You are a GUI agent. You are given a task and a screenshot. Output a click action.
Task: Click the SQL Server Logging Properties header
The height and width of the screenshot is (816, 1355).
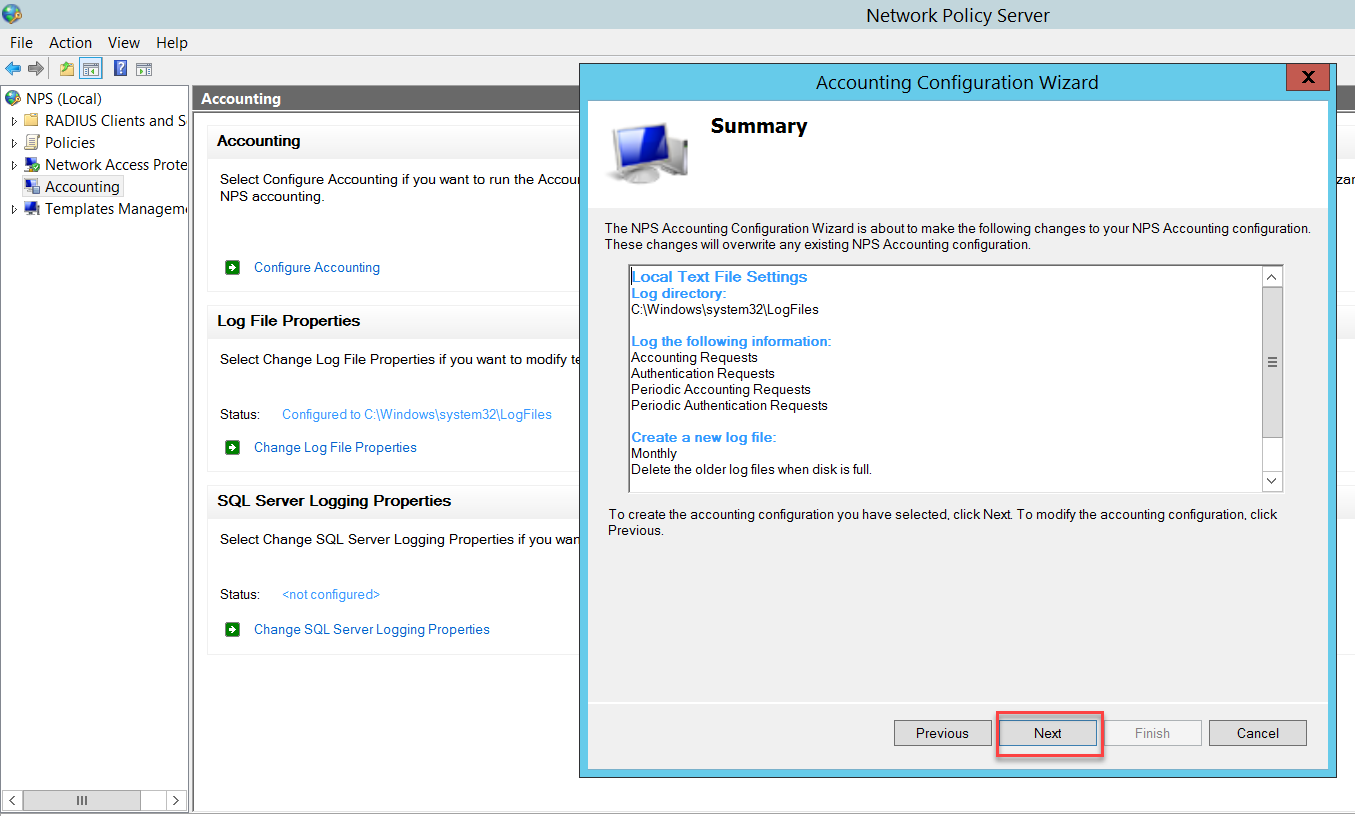click(334, 501)
